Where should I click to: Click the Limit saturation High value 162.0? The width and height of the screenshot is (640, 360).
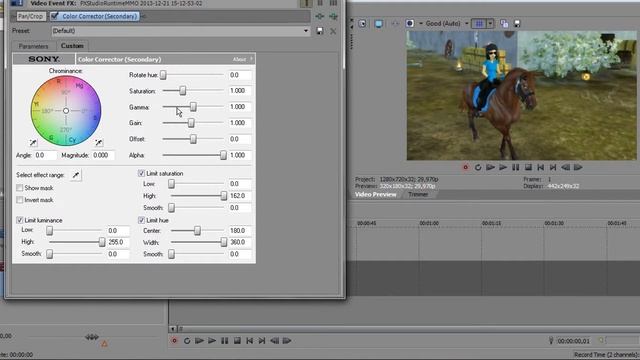point(240,196)
